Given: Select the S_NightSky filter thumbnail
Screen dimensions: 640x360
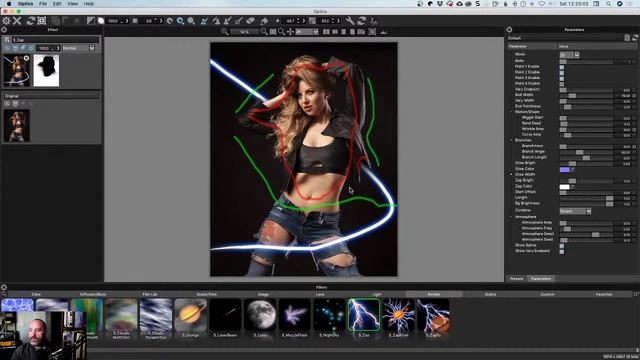Looking at the screenshot, I should tap(329, 315).
